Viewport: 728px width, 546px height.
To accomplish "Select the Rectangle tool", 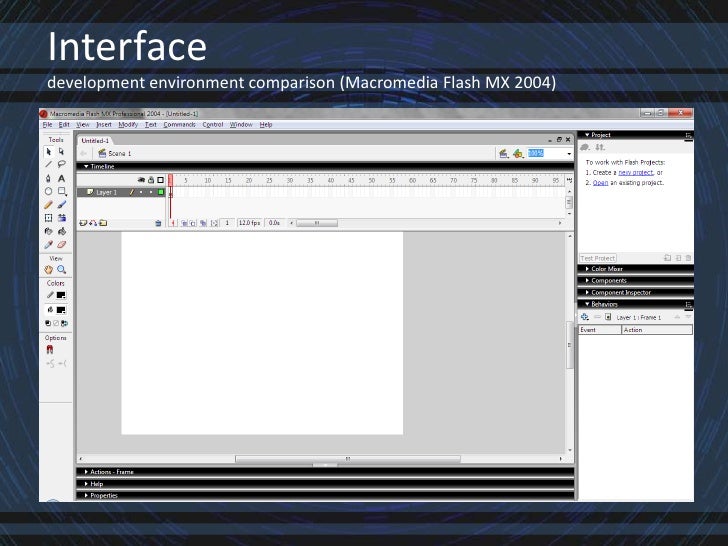I will [62, 191].
